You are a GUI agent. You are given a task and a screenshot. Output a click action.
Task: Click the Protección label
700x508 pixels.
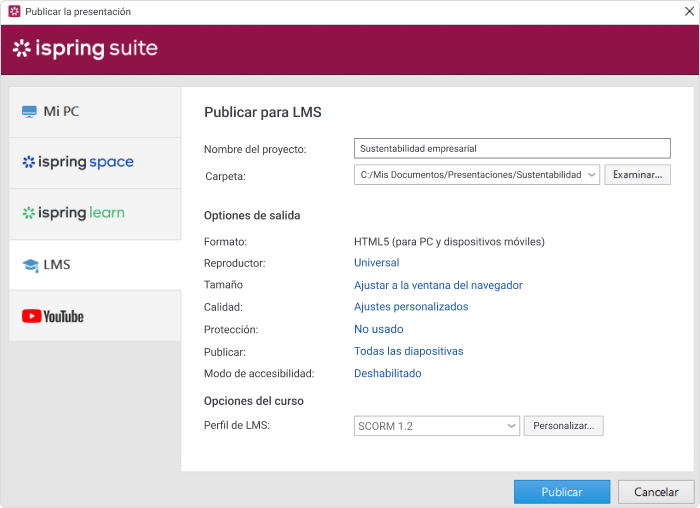pyautogui.click(x=231, y=329)
